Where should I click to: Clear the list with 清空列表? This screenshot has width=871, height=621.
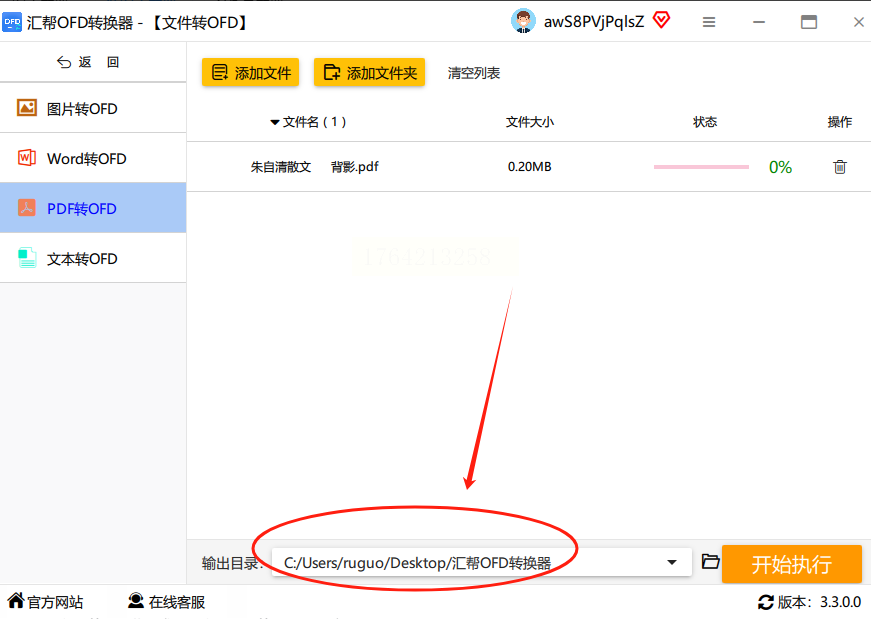coord(474,73)
